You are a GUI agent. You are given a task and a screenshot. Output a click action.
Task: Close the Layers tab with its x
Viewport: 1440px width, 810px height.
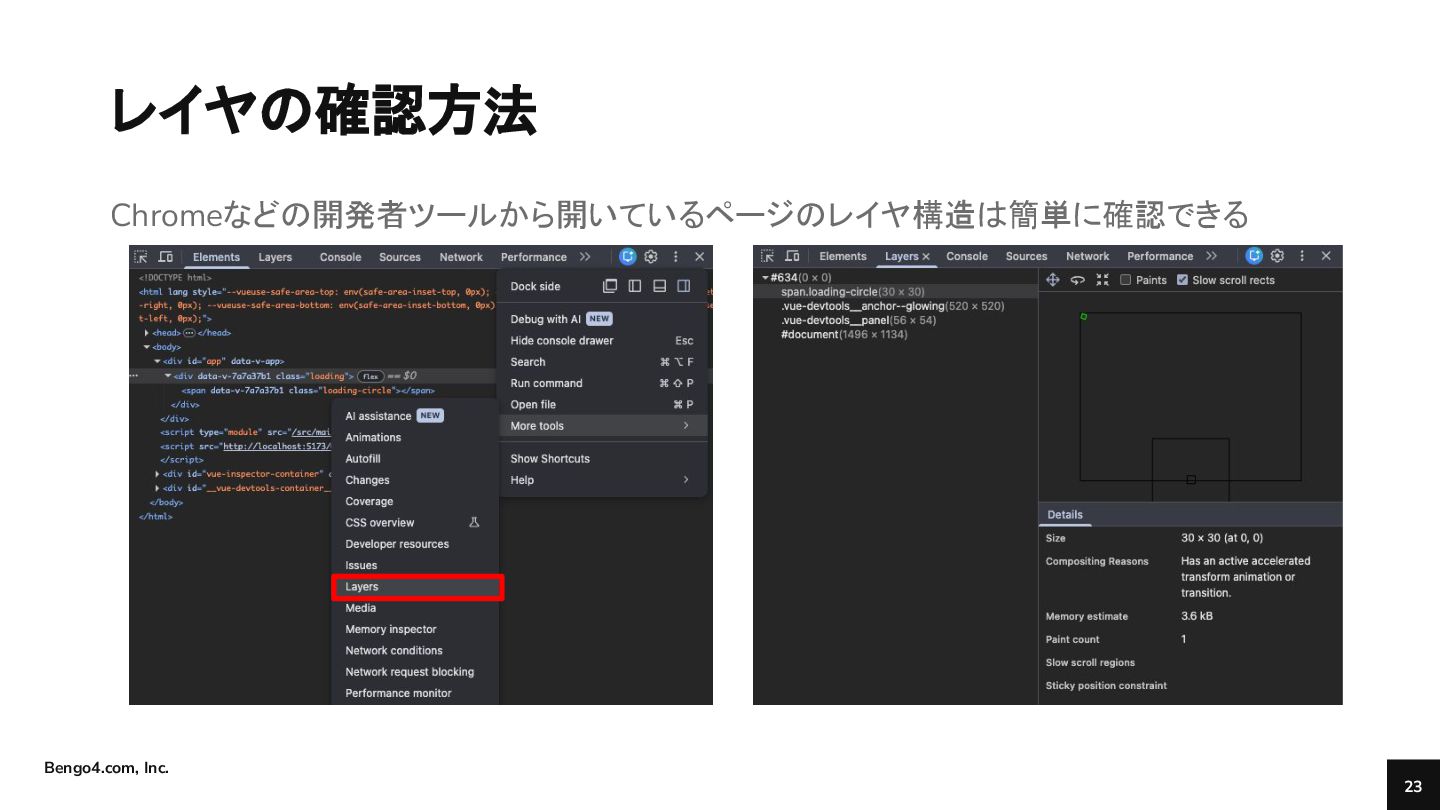click(926, 257)
